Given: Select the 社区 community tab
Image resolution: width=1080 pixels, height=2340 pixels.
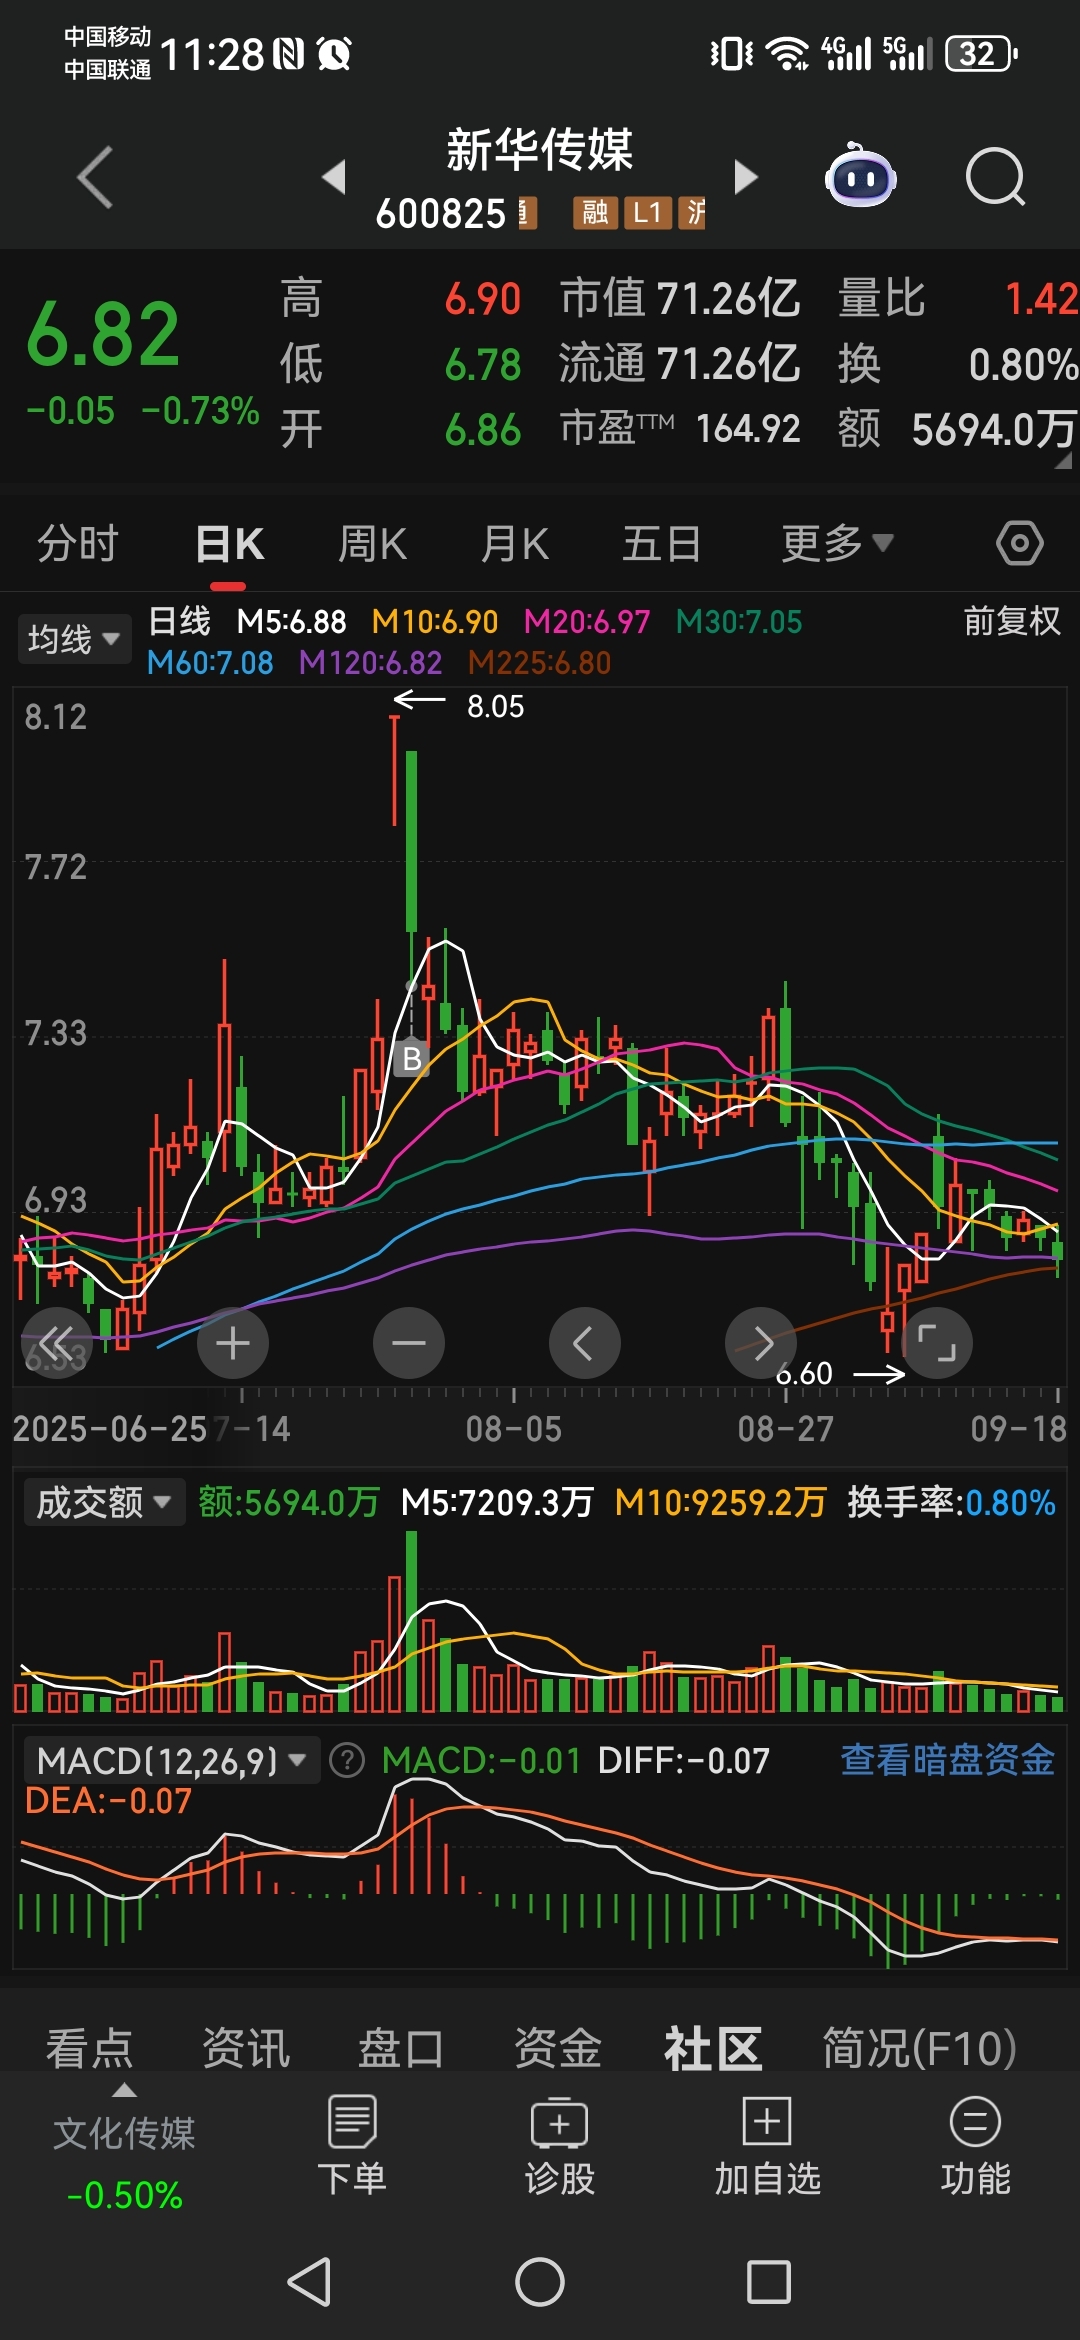Looking at the screenshot, I should tap(713, 2048).
